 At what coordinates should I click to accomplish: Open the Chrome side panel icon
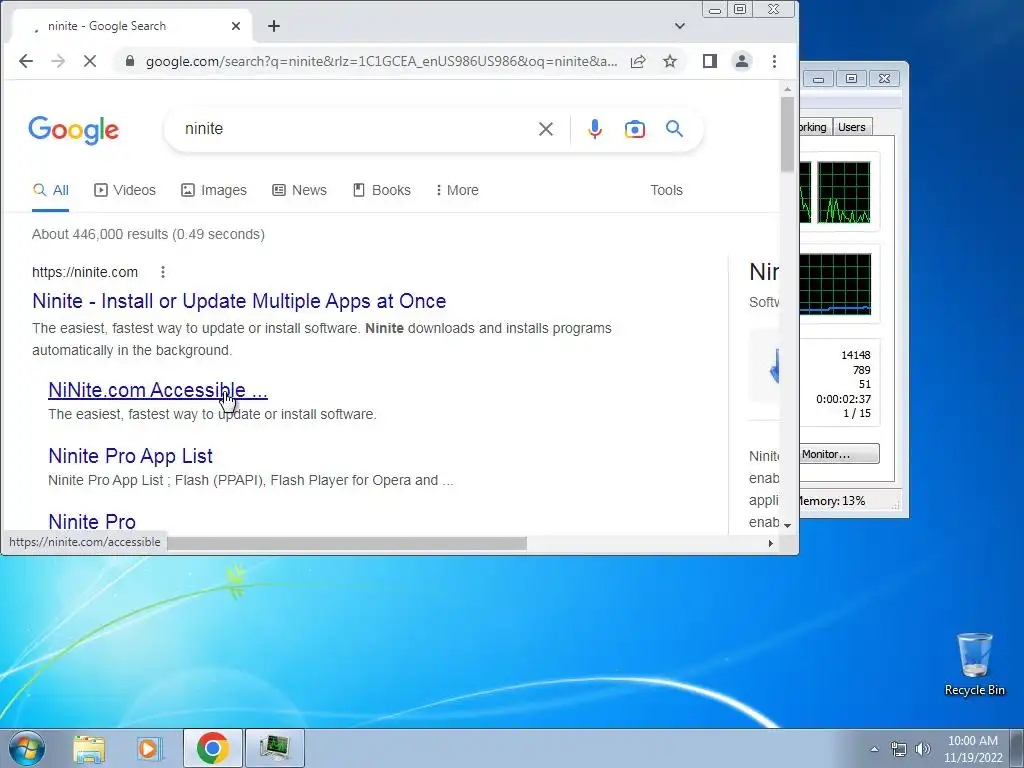pyautogui.click(x=710, y=61)
